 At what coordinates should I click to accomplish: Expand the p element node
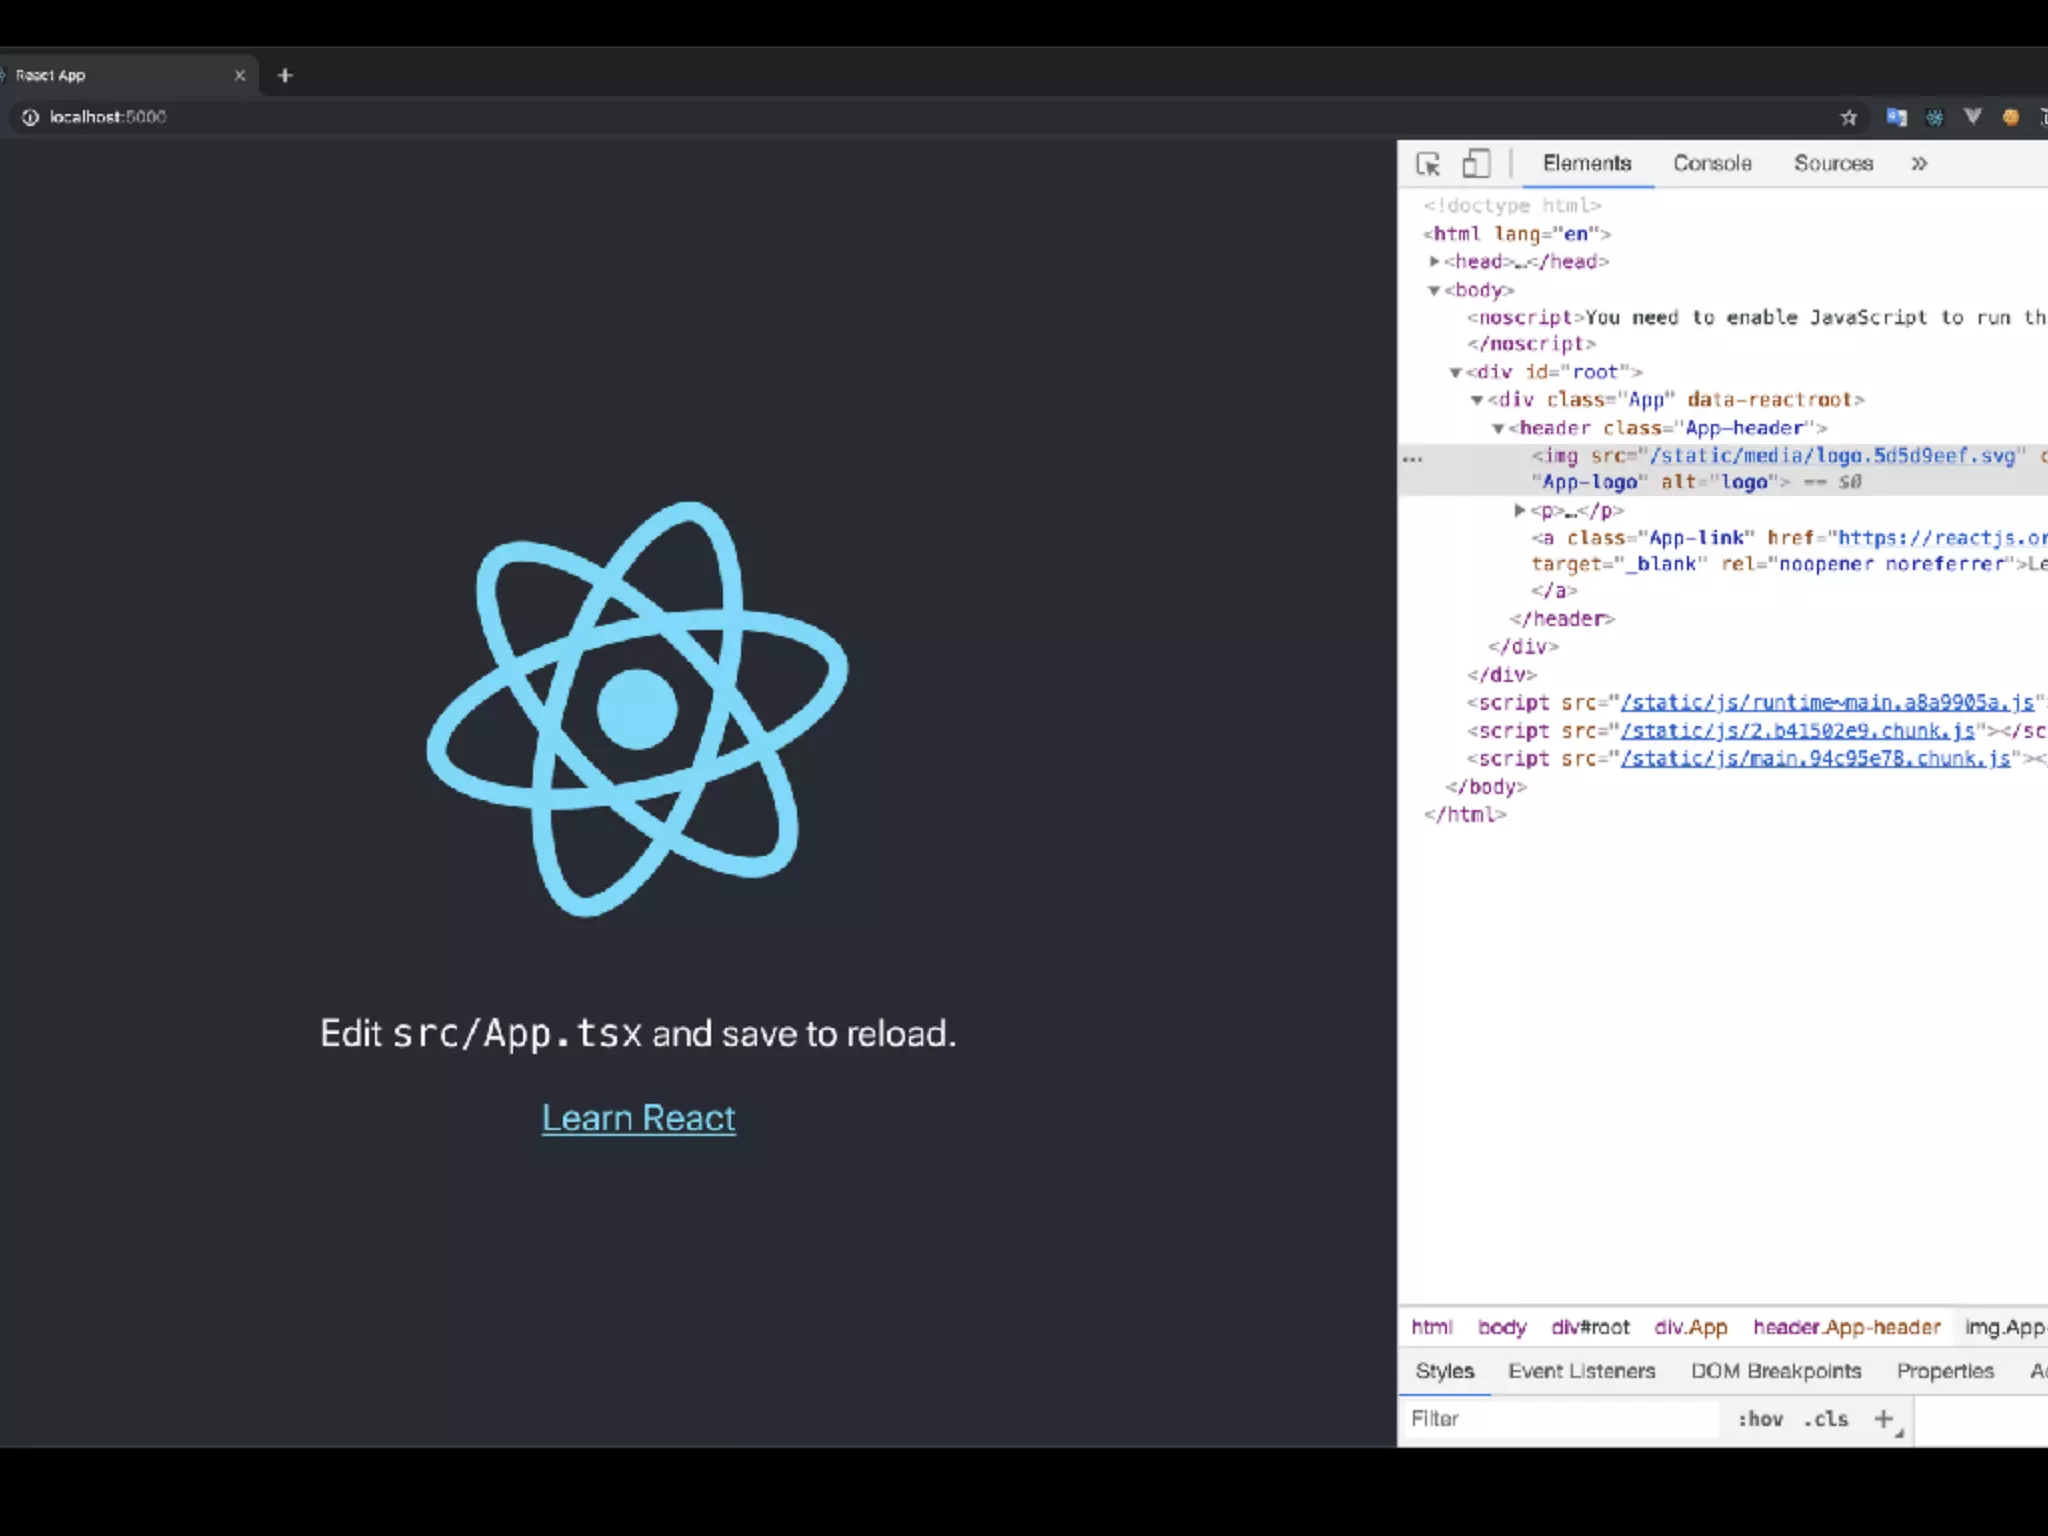[1519, 510]
